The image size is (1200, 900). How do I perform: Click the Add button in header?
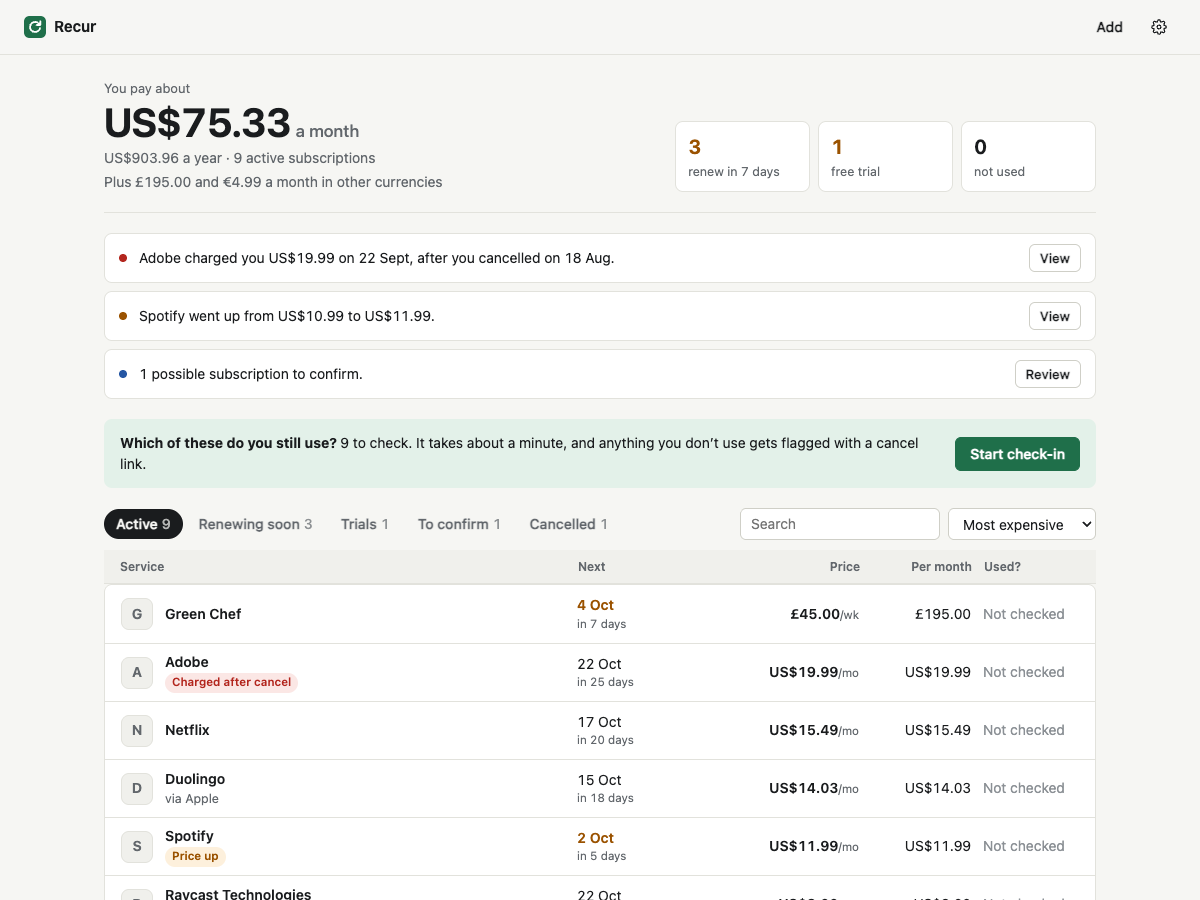(1109, 27)
